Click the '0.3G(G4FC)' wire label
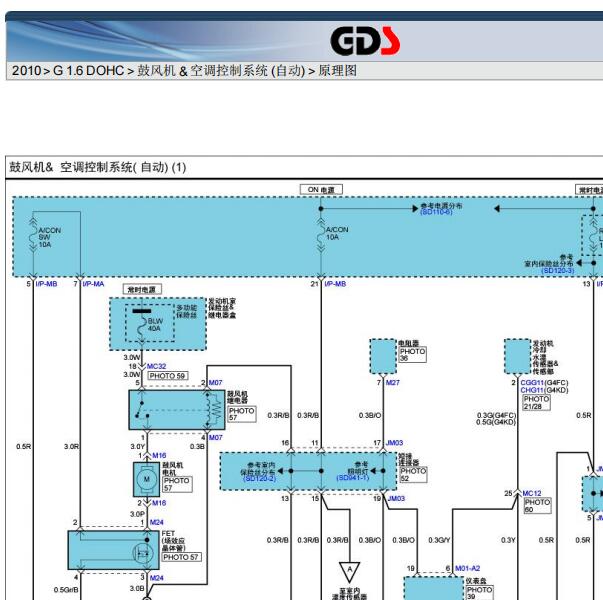Image resolution: width=603 pixels, height=600 pixels. tap(496, 415)
